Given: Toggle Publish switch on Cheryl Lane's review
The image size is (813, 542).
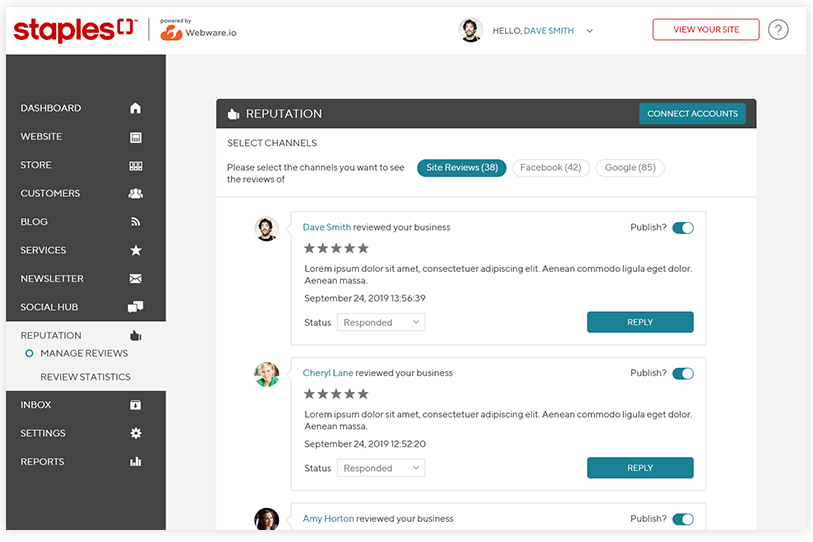Looking at the screenshot, I should (683, 373).
